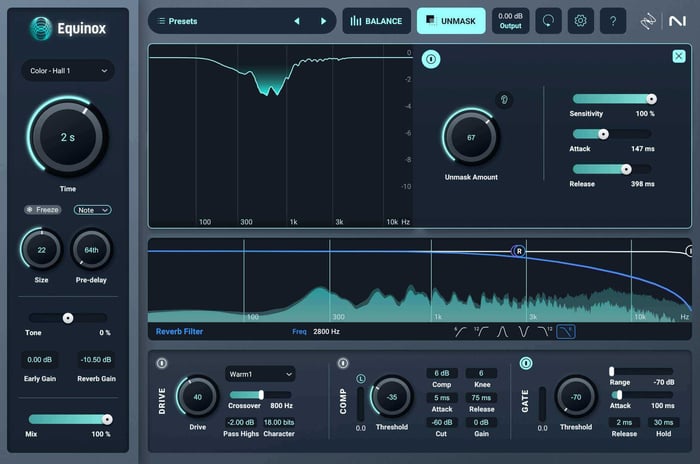Toggle the Gate module power button

[x=526, y=363]
